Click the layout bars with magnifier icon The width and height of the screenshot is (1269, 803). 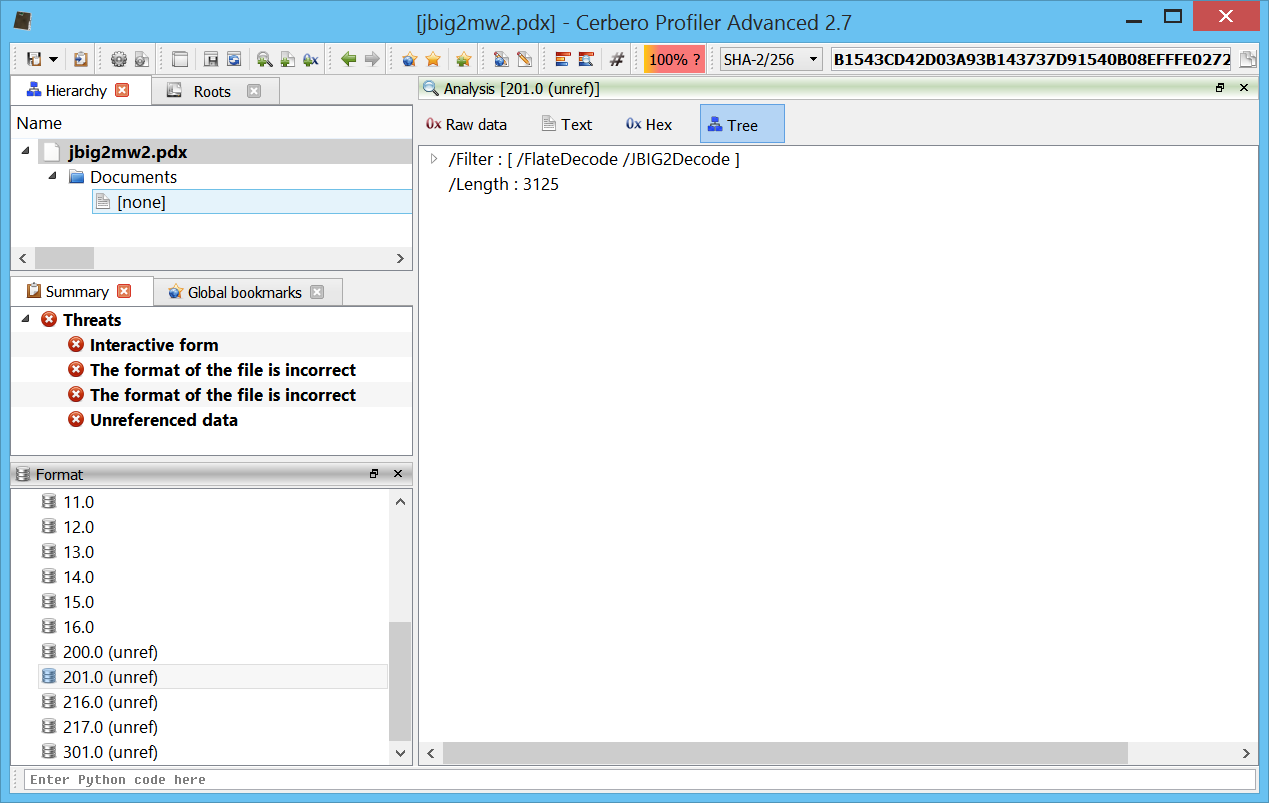coord(586,59)
